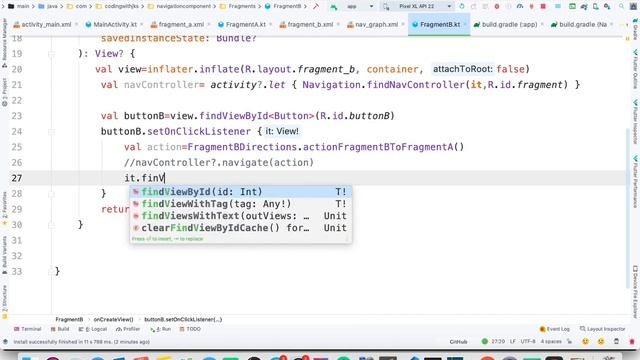Click the lock read-only toggle in status bar
640x360 pixels.
click(569, 342)
